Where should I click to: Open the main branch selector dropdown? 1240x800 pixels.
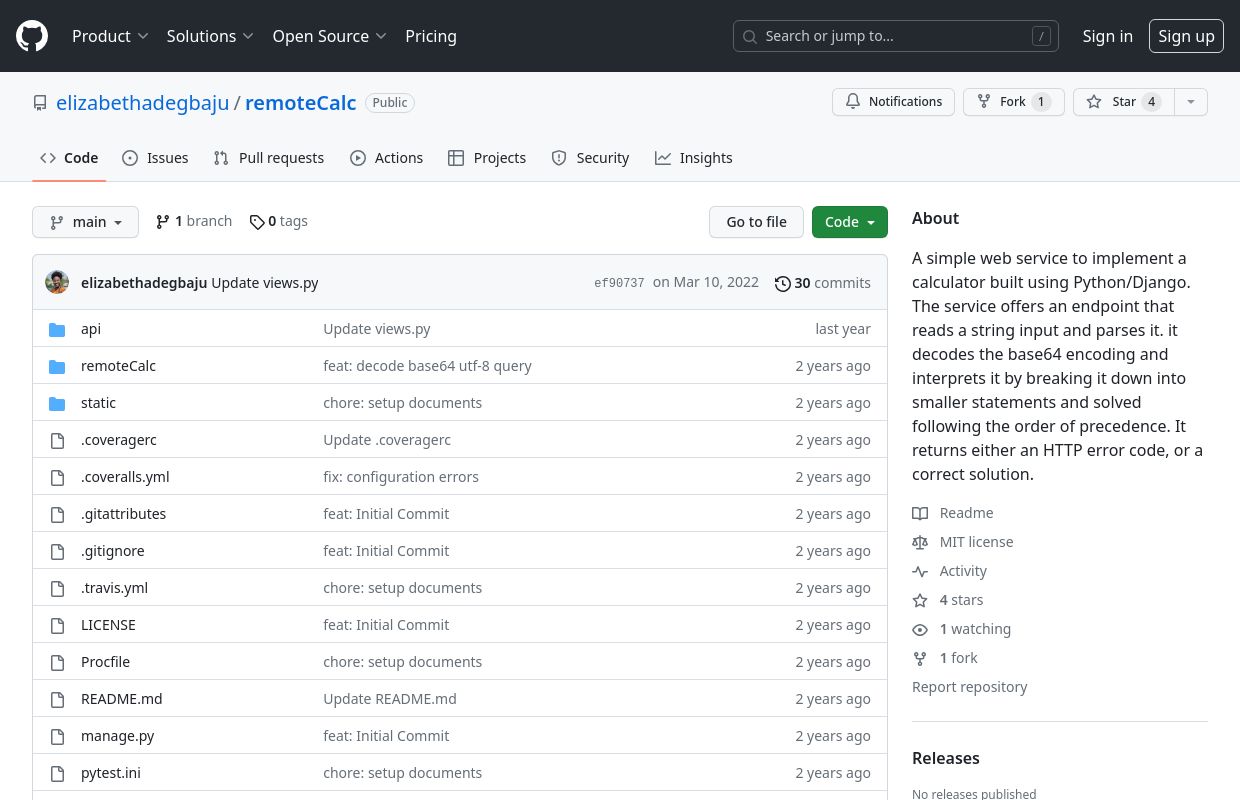[85, 222]
